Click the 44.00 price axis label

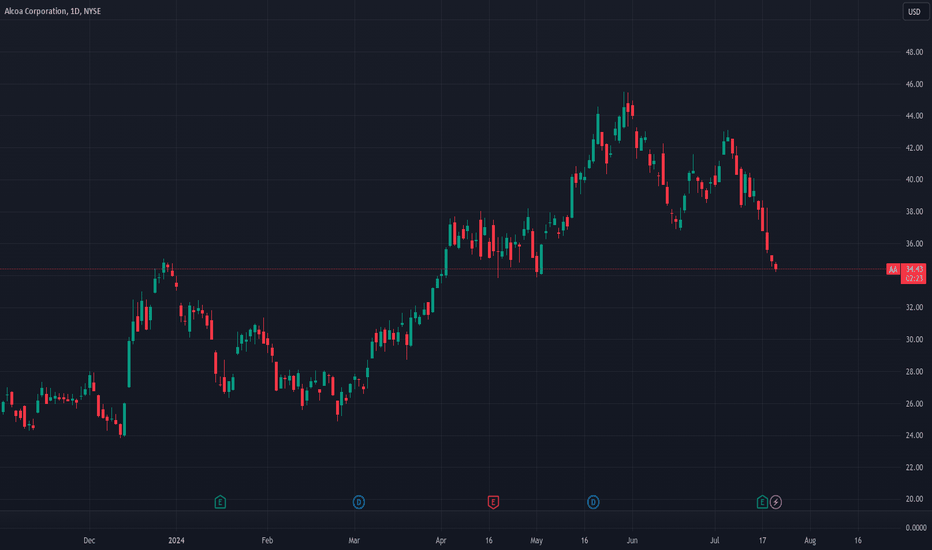(x=914, y=116)
